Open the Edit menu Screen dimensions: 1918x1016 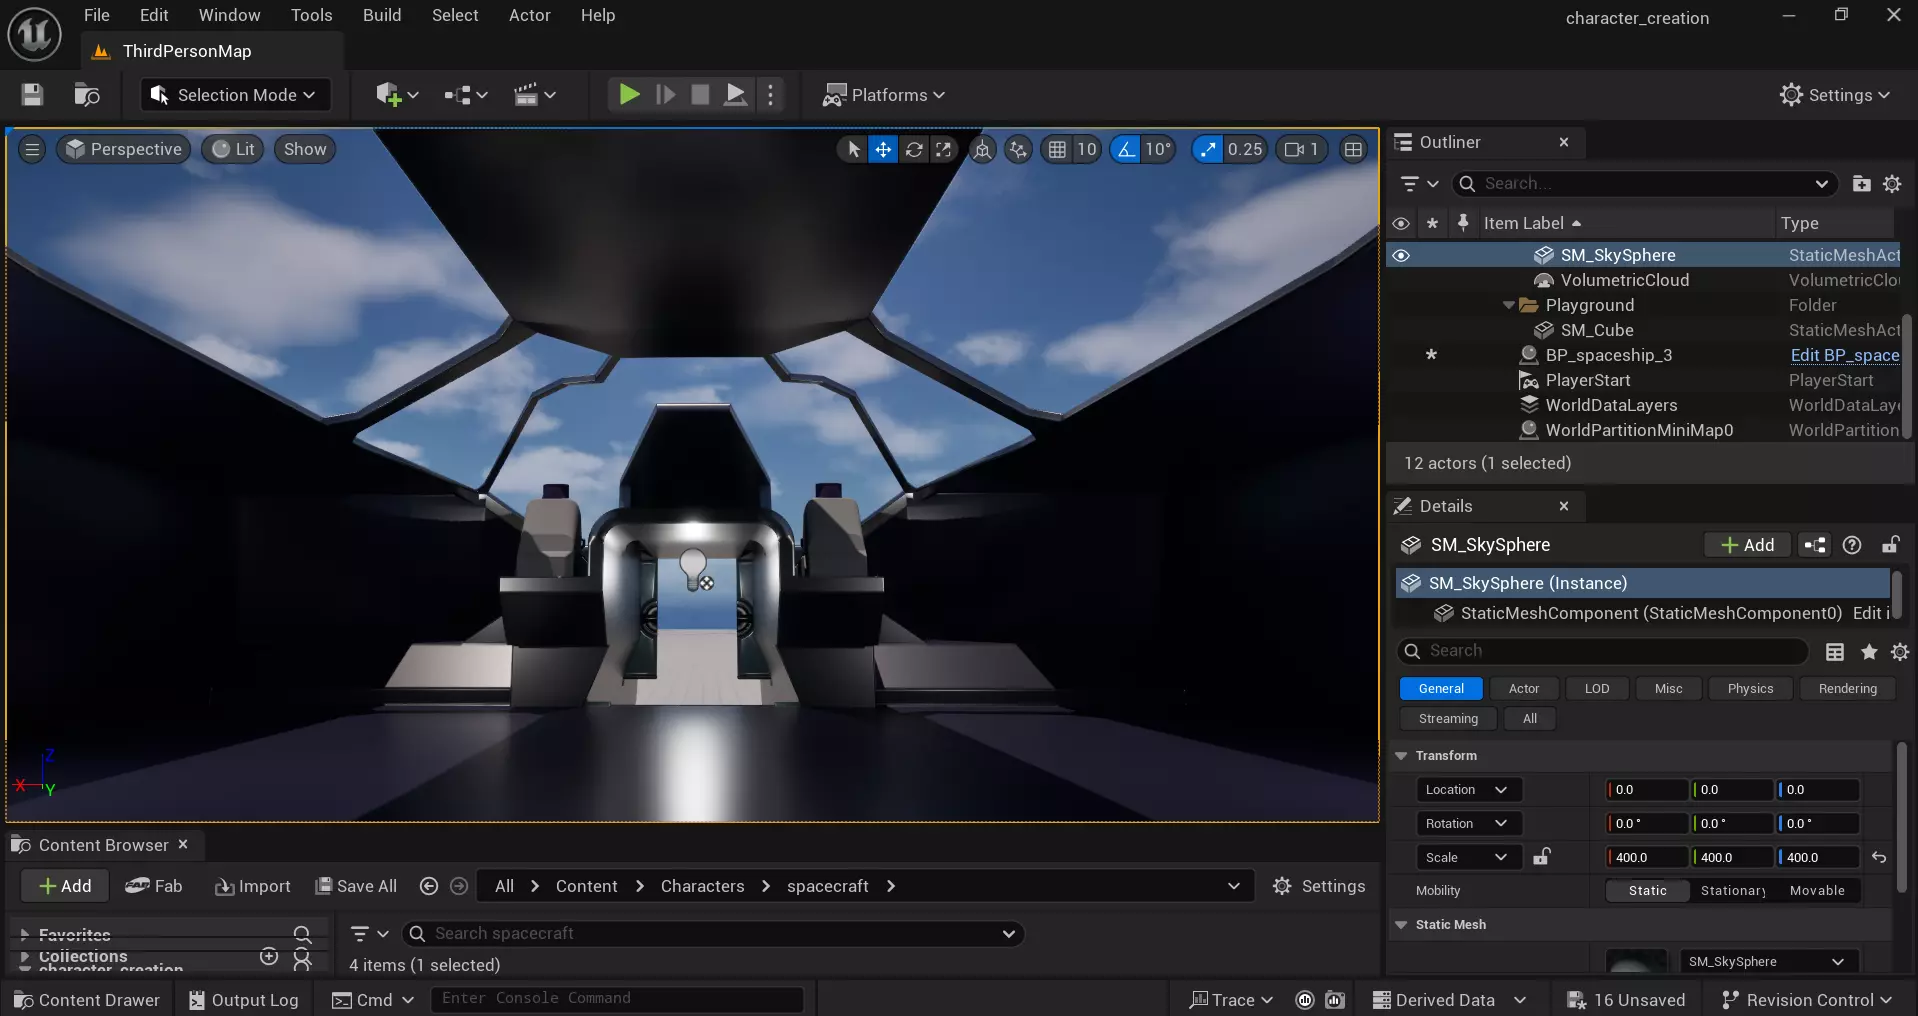click(x=154, y=15)
